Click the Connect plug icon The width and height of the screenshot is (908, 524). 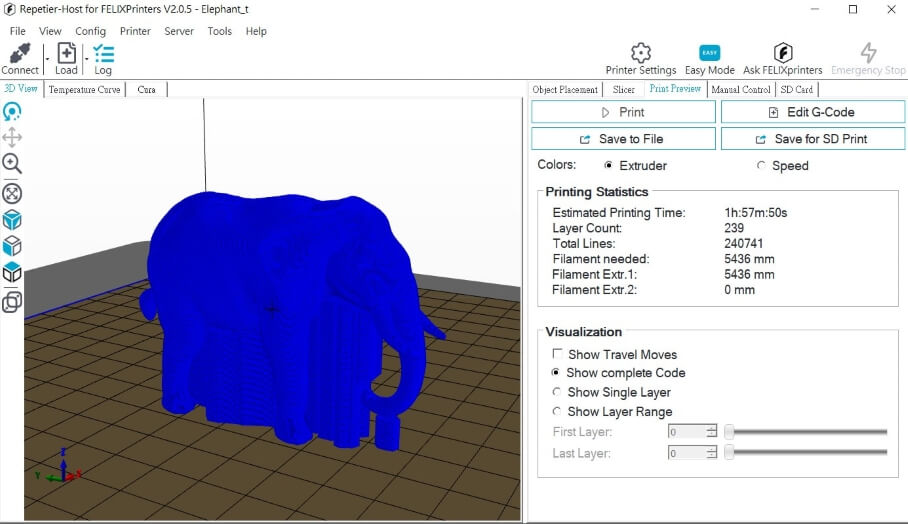(20, 54)
